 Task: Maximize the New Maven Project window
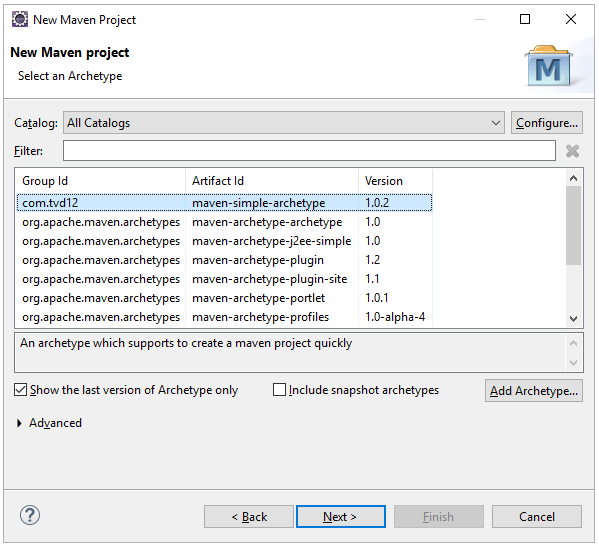click(525, 19)
